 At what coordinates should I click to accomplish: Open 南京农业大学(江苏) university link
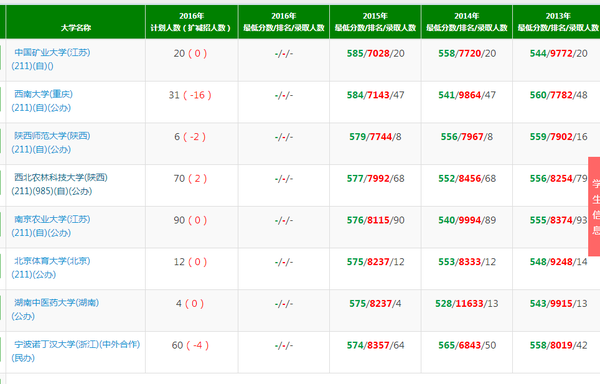coord(52,219)
